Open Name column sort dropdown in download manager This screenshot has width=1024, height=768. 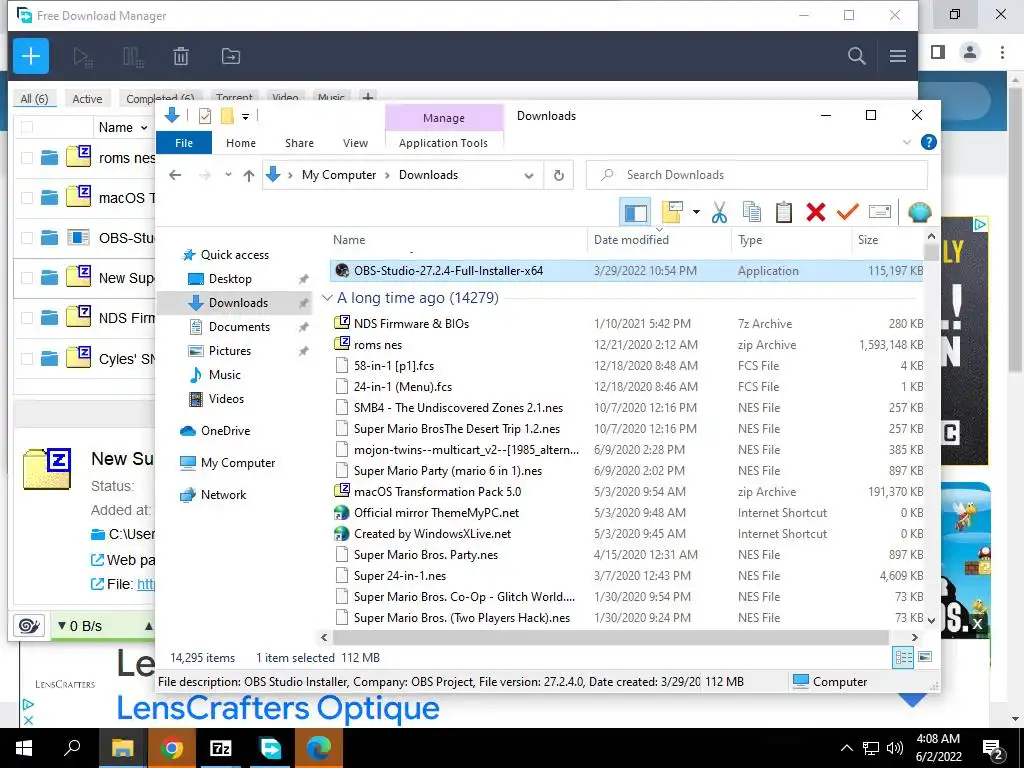[144, 127]
